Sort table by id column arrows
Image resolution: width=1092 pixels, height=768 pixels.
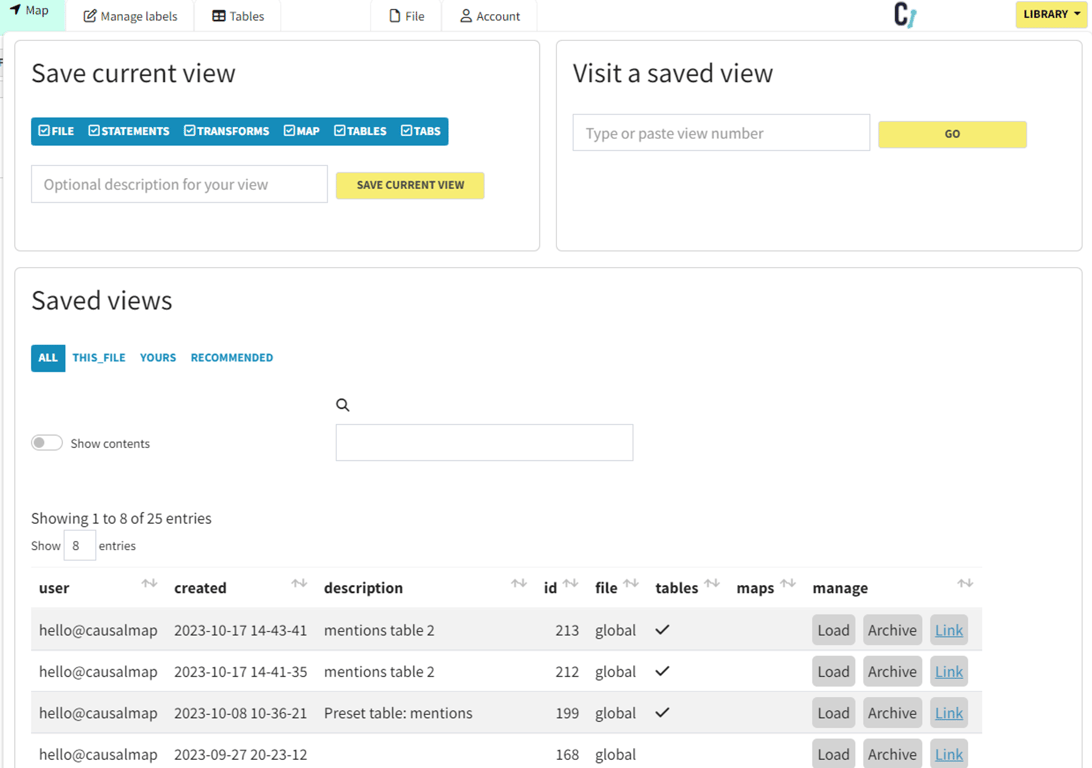point(570,584)
